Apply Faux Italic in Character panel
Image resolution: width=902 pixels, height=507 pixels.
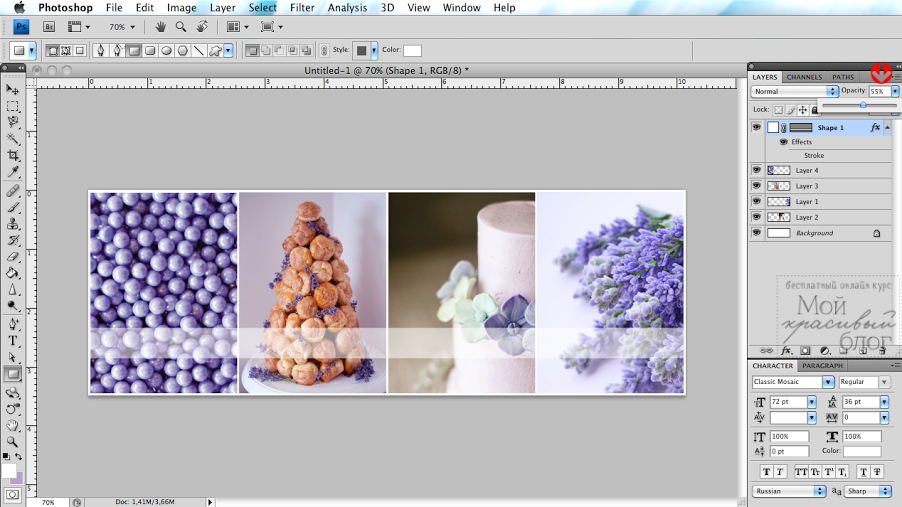coord(780,472)
